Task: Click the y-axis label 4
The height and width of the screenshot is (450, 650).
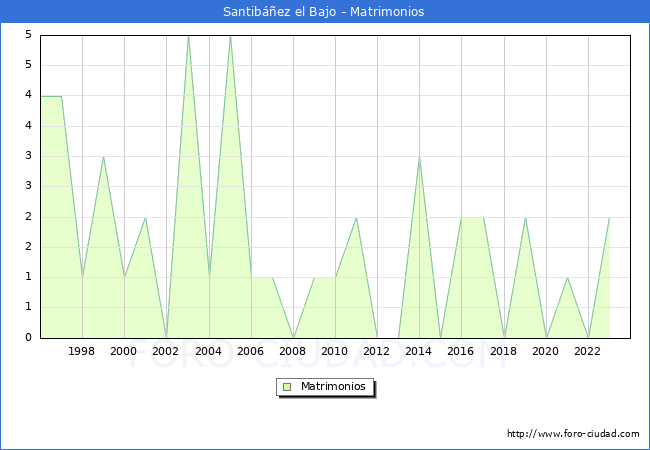Action: pos(30,96)
